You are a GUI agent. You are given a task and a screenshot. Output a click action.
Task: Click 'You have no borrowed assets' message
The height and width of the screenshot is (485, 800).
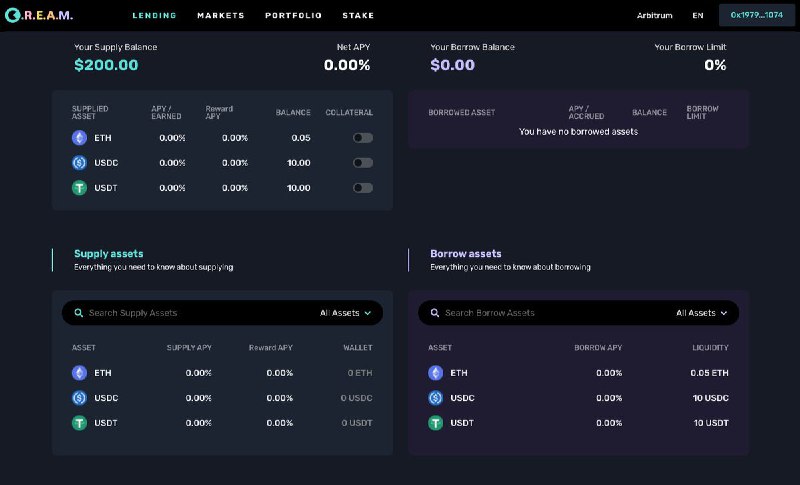578,132
